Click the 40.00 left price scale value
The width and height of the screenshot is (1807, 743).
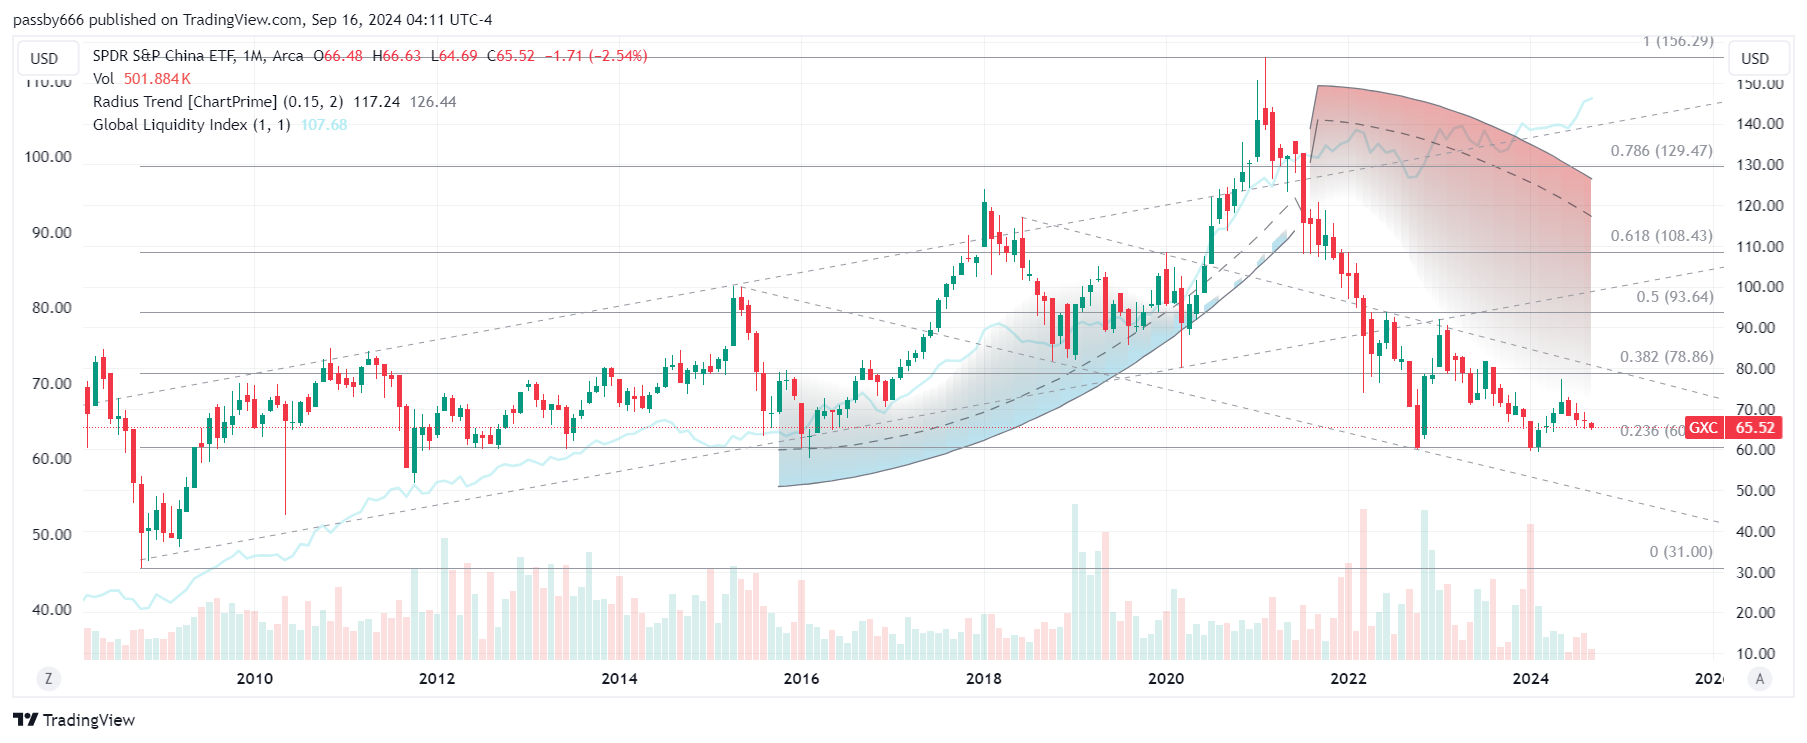click(52, 610)
